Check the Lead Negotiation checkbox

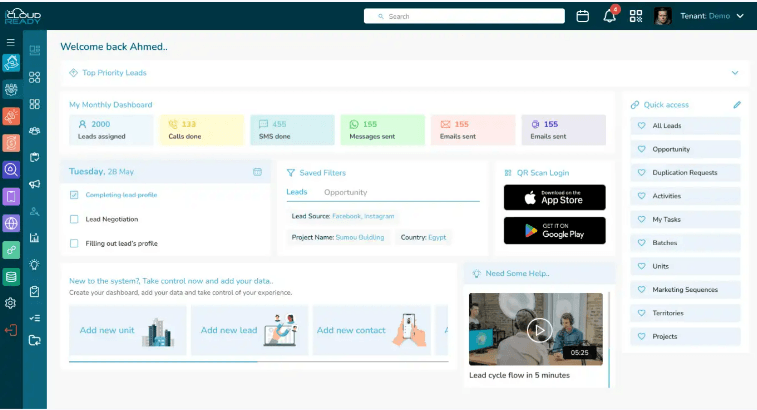tap(74, 219)
